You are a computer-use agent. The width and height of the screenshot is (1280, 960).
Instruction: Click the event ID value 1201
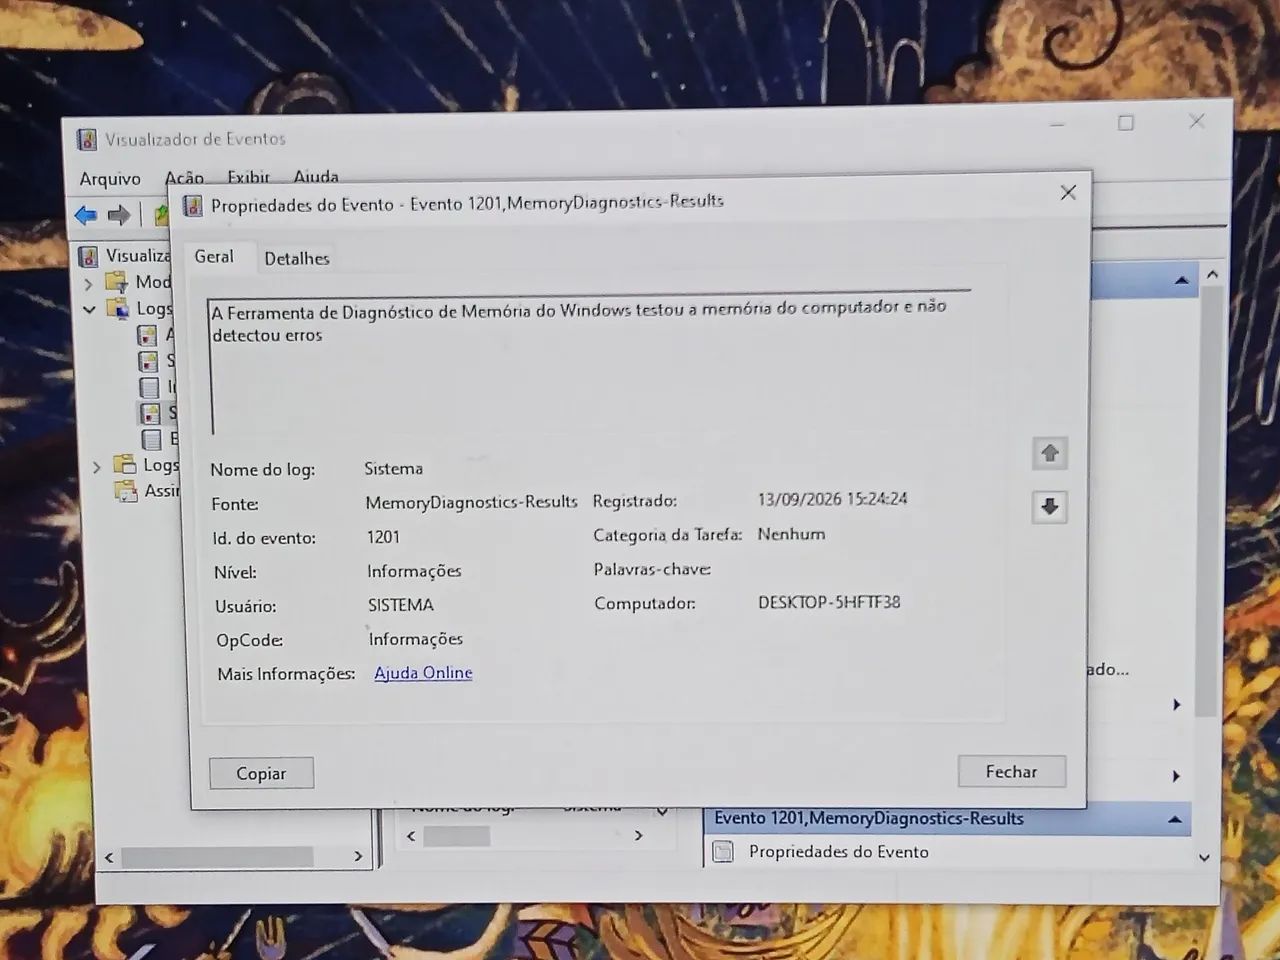click(x=383, y=537)
